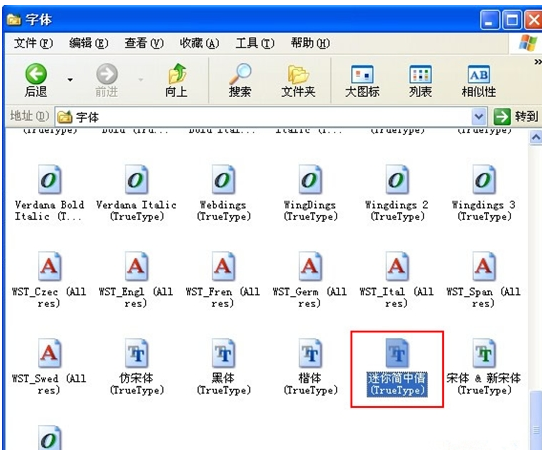Click the Go (转到) button
This screenshot has width=542, height=450.
[x=515, y=116]
